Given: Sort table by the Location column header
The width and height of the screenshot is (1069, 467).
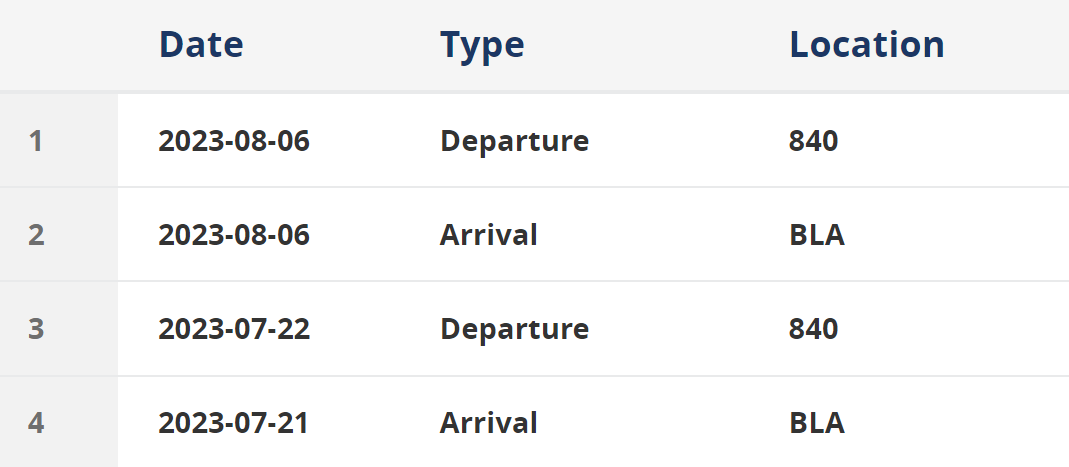Looking at the screenshot, I should pos(867,44).
